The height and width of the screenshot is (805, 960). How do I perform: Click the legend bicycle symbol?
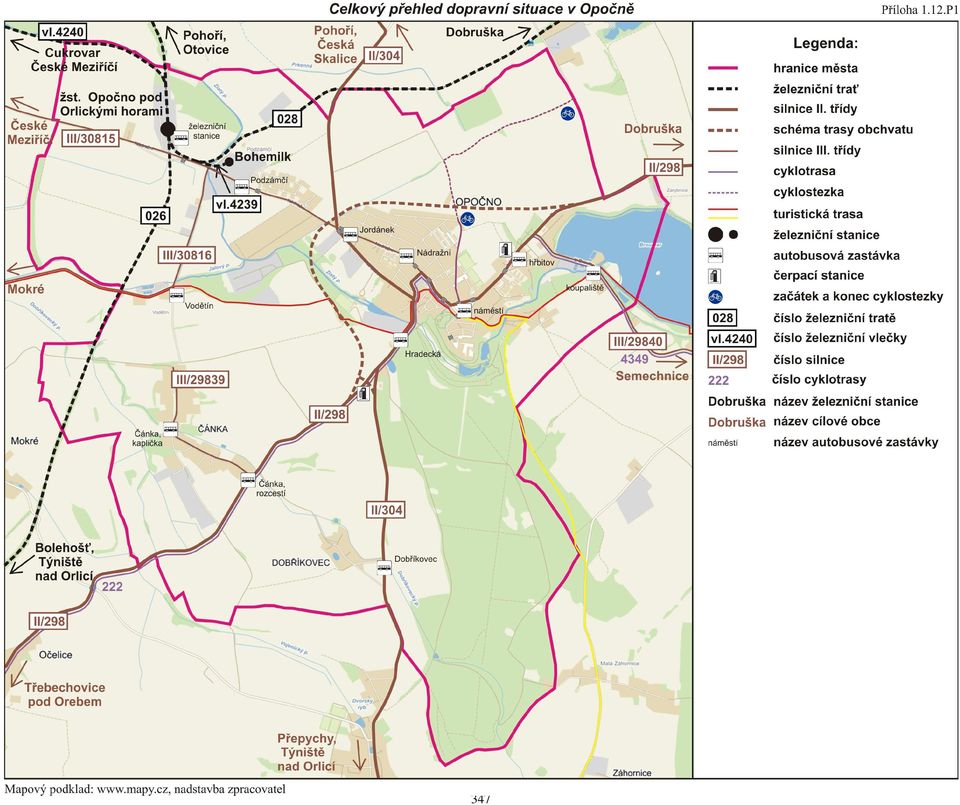tap(714, 297)
